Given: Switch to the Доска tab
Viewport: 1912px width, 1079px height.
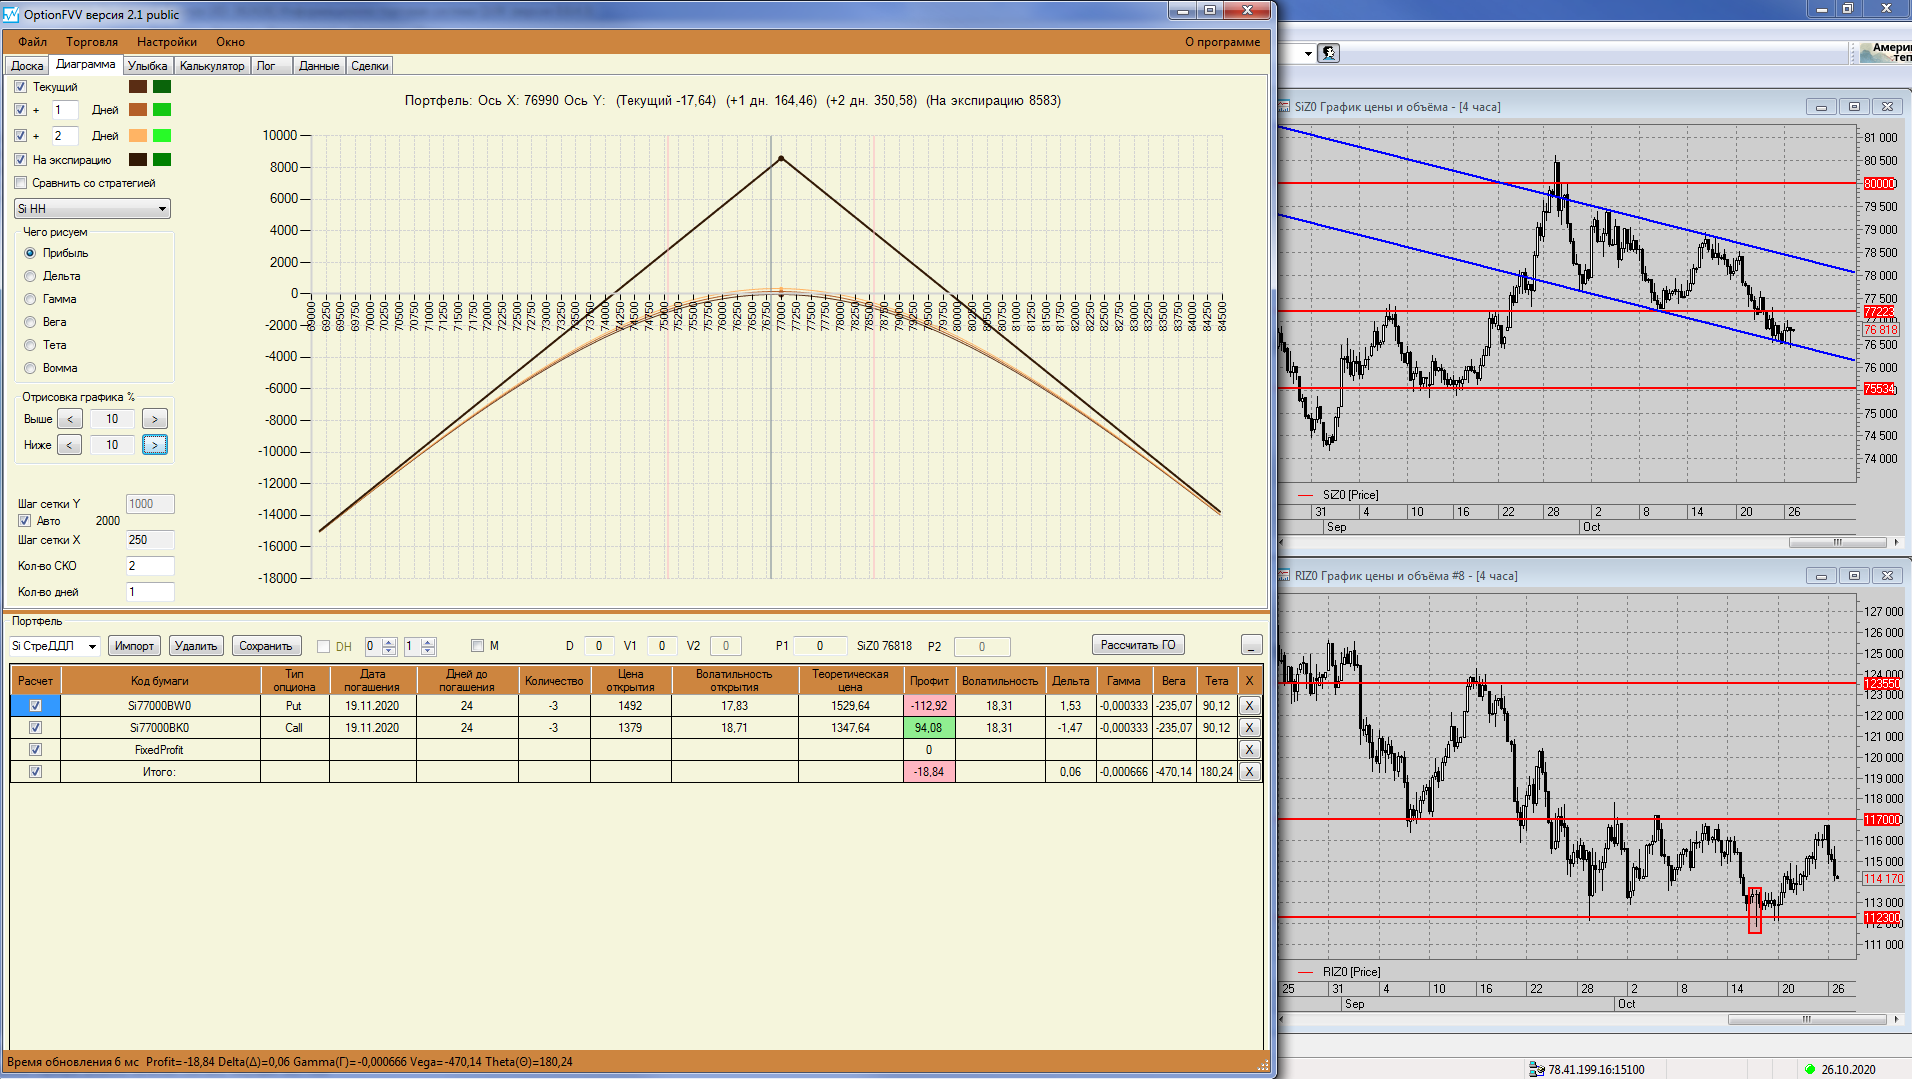Looking at the screenshot, I should coord(27,66).
